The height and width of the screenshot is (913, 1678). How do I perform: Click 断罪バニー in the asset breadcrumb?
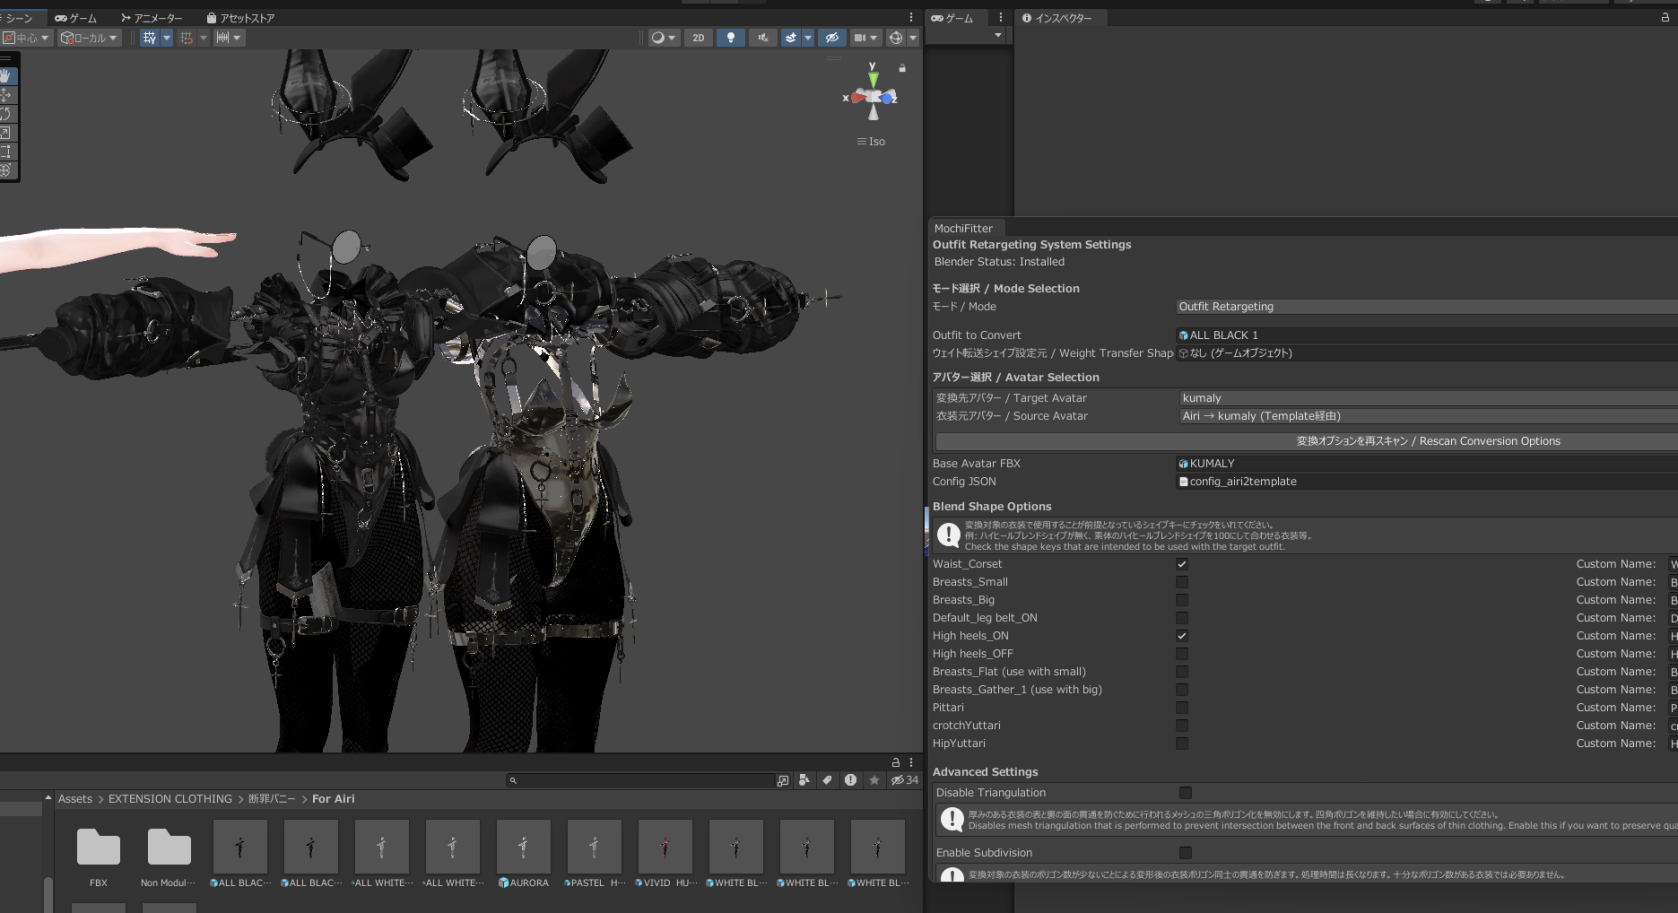271,799
